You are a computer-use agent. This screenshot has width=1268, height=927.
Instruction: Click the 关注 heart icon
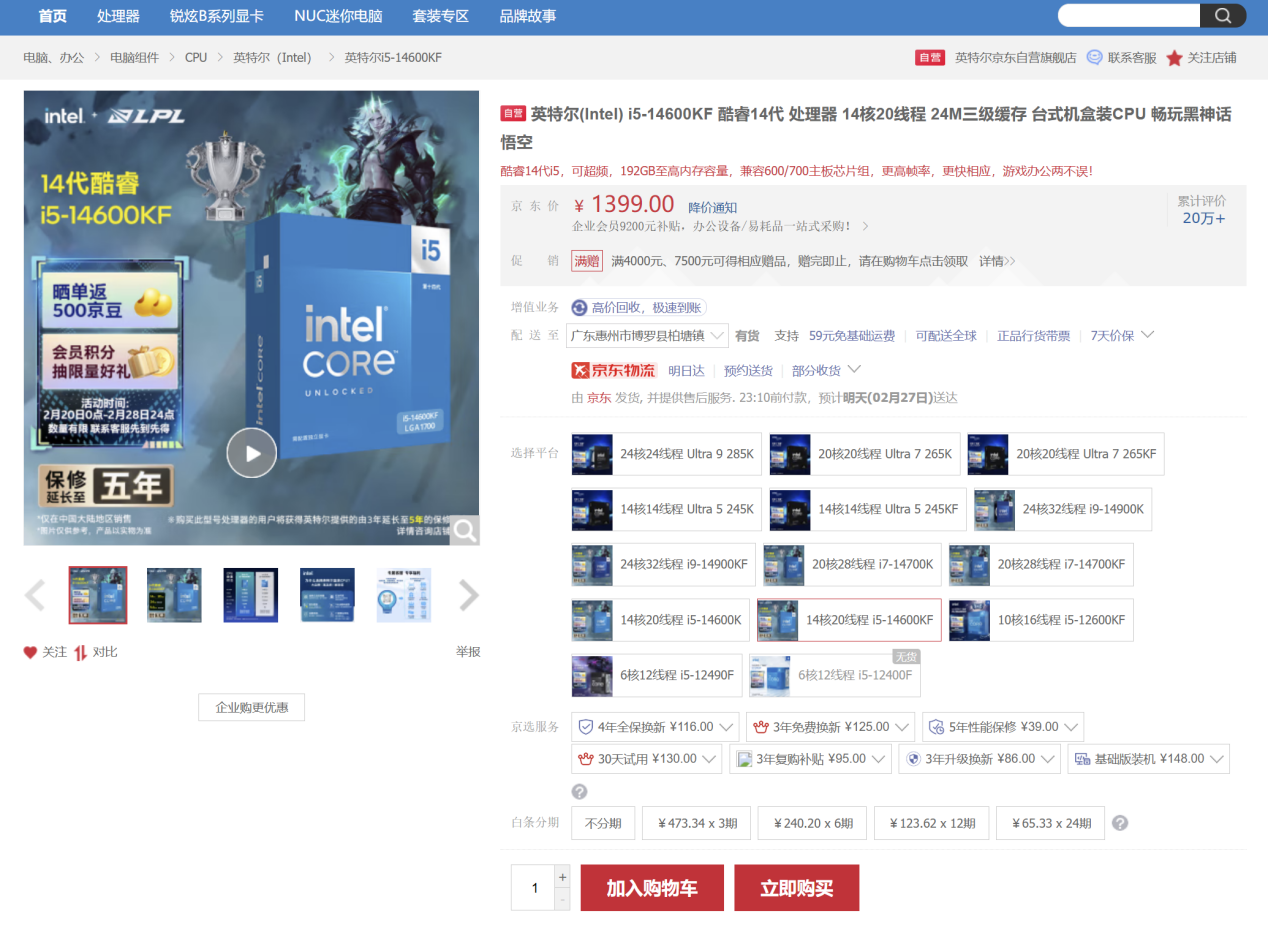pyautogui.click(x=30, y=652)
